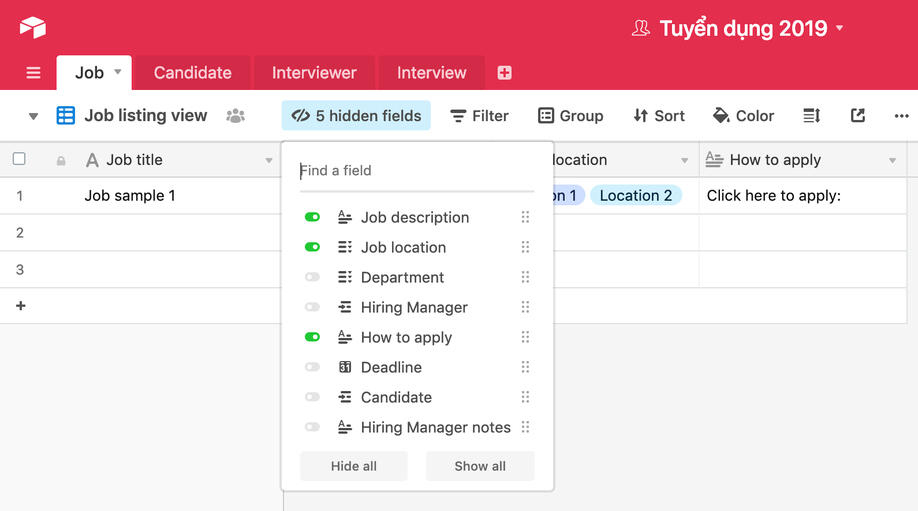Open the hamburger tables list menu
Image resolution: width=918 pixels, height=511 pixels.
(x=33, y=73)
